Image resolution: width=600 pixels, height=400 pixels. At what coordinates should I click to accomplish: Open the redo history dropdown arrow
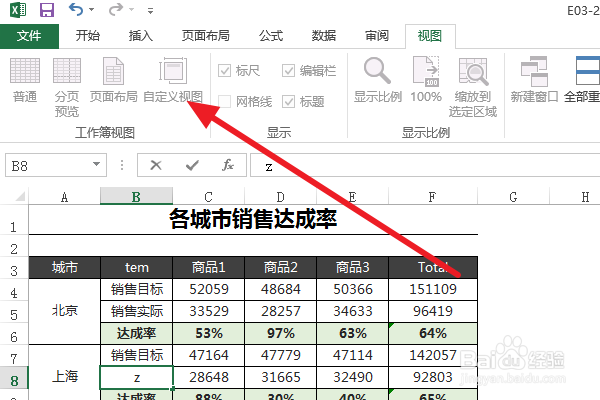point(132,10)
